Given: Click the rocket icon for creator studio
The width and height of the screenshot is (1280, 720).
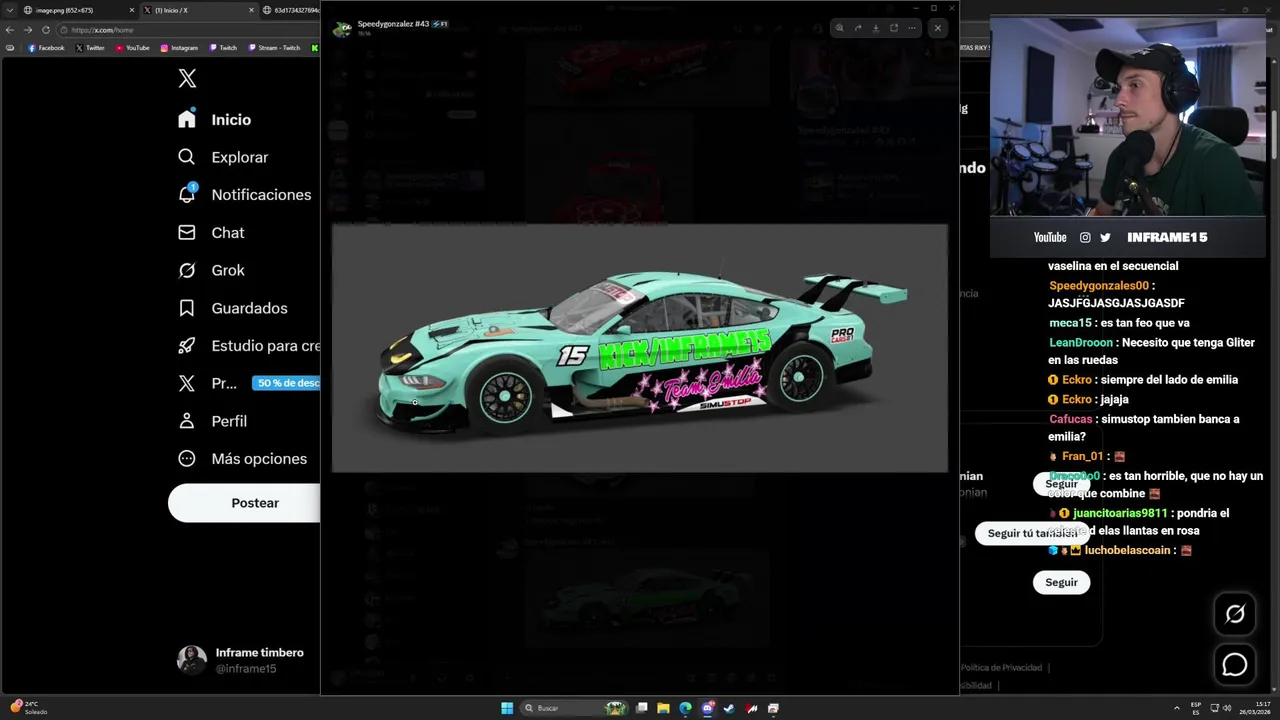Looking at the screenshot, I should pos(187,346).
